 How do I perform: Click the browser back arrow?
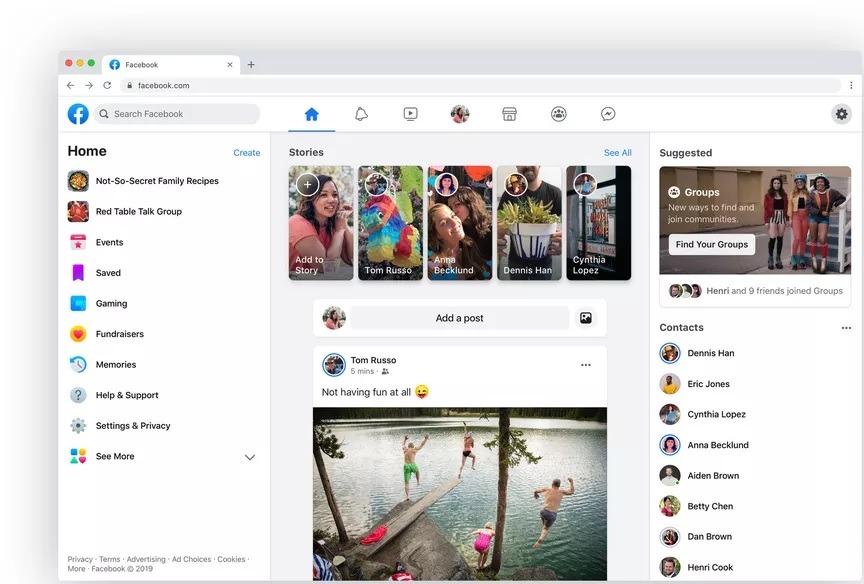pyautogui.click(x=71, y=85)
